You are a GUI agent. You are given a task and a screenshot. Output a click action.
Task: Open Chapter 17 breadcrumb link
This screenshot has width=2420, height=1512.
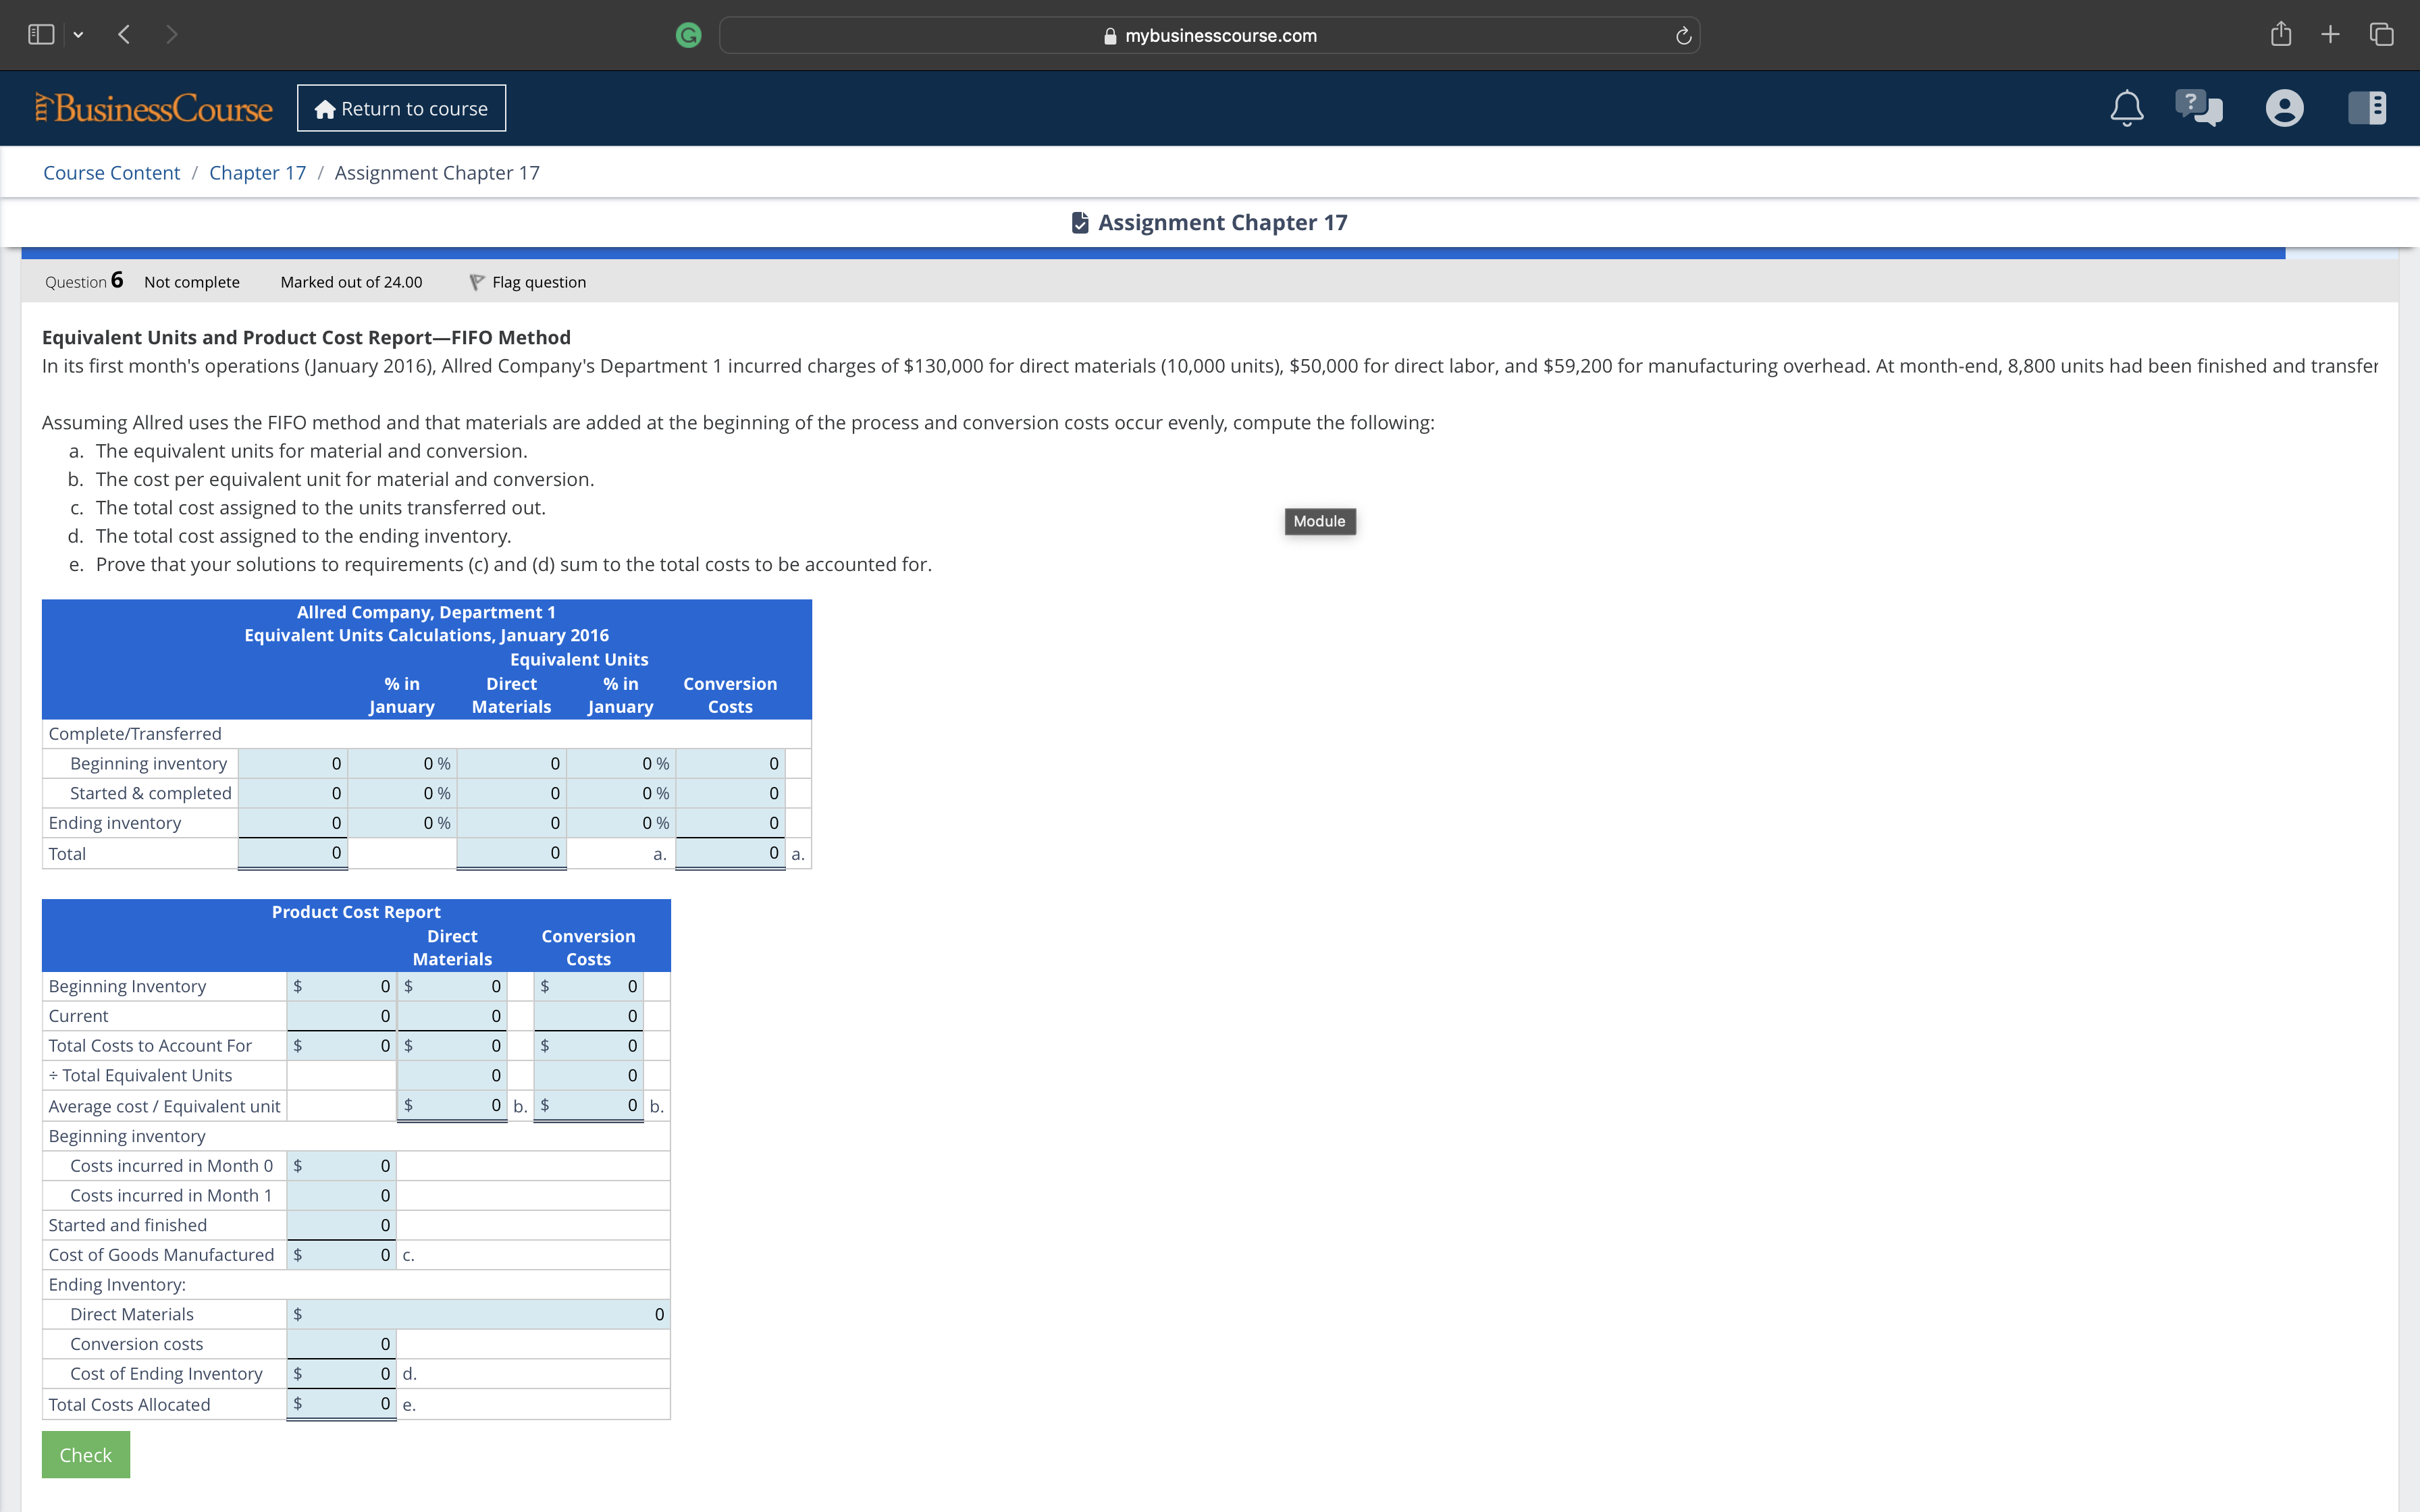click(257, 173)
